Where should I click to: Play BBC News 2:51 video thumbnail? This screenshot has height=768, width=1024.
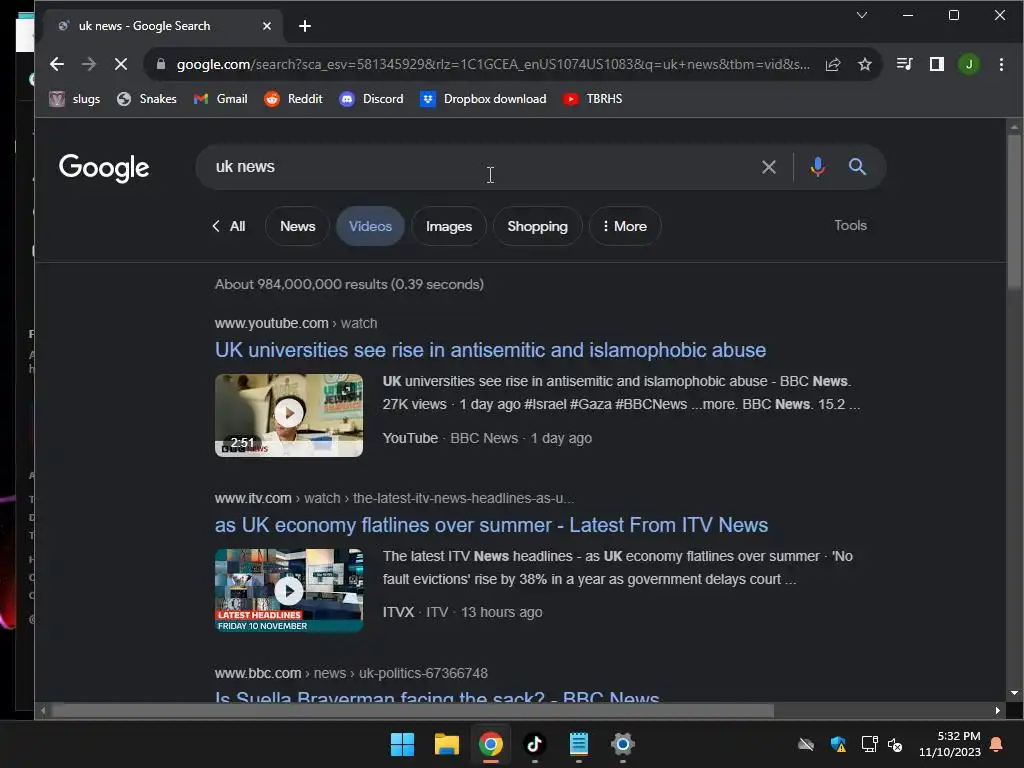pyautogui.click(x=289, y=415)
